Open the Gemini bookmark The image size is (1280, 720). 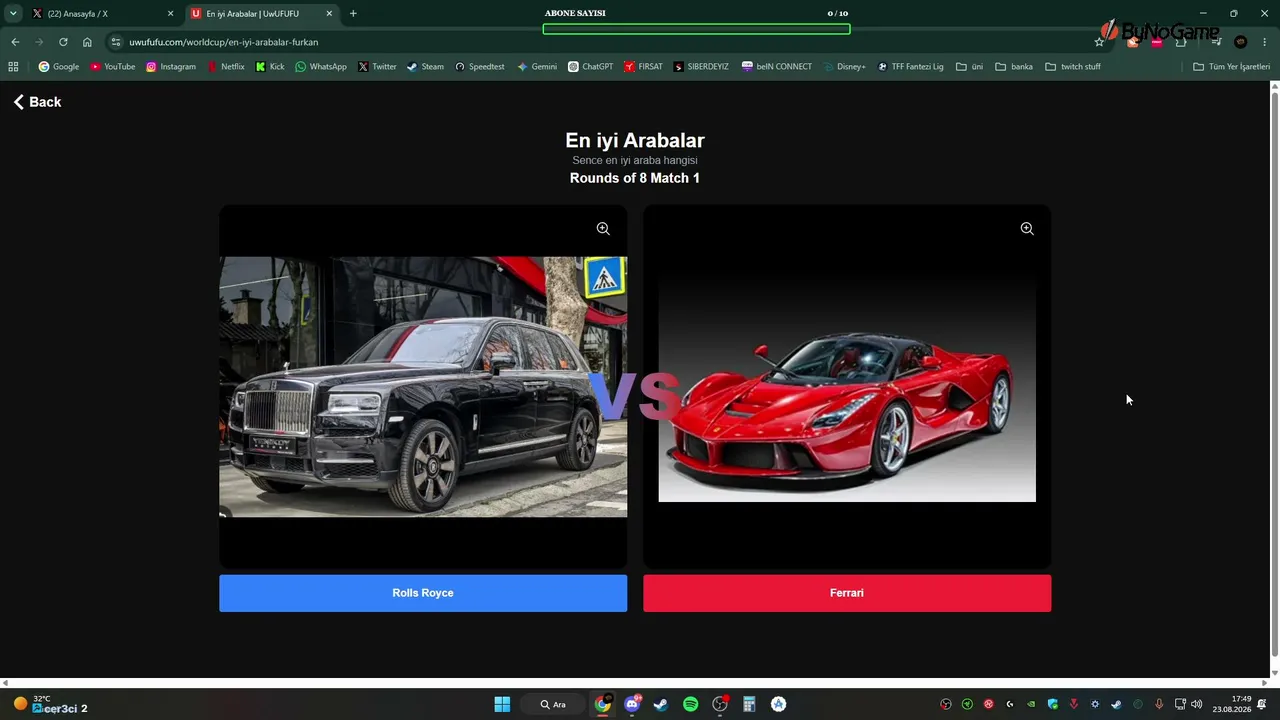(x=537, y=67)
